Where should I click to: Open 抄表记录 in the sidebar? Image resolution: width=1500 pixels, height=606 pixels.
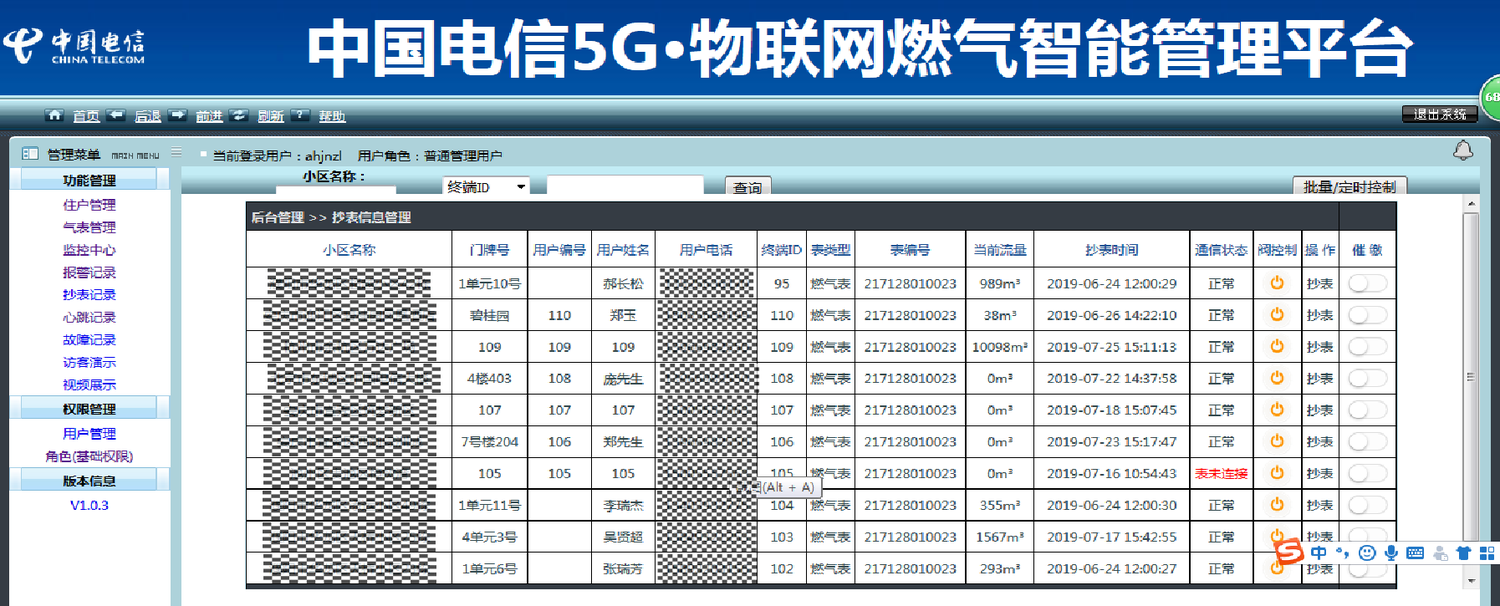point(89,294)
